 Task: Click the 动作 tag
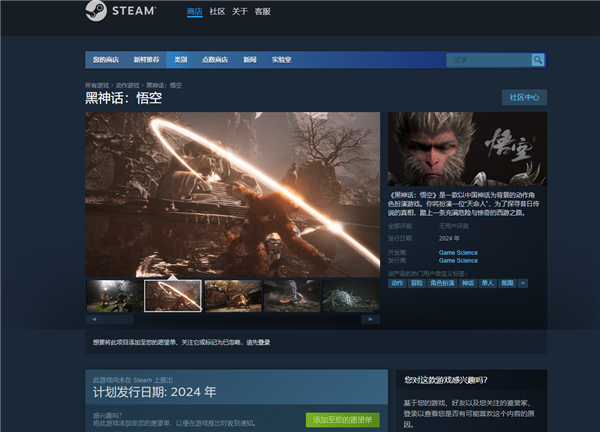[x=397, y=283]
